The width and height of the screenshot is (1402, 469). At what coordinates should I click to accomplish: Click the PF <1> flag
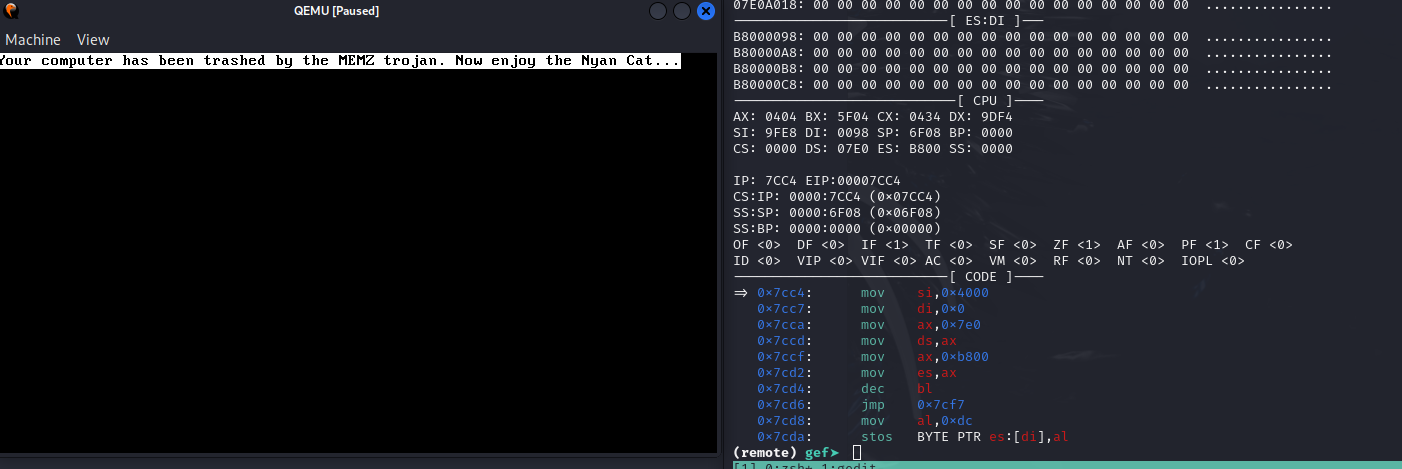pyautogui.click(x=1205, y=245)
